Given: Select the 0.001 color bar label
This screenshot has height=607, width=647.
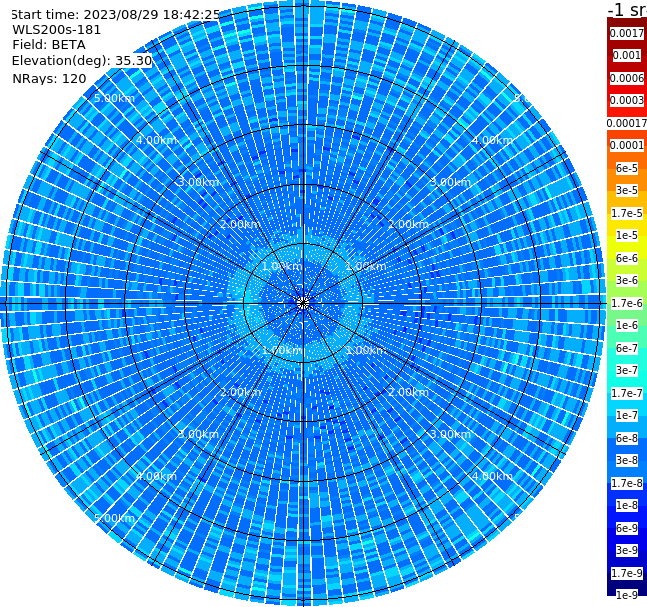Looking at the screenshot, I should pos(627,55).
